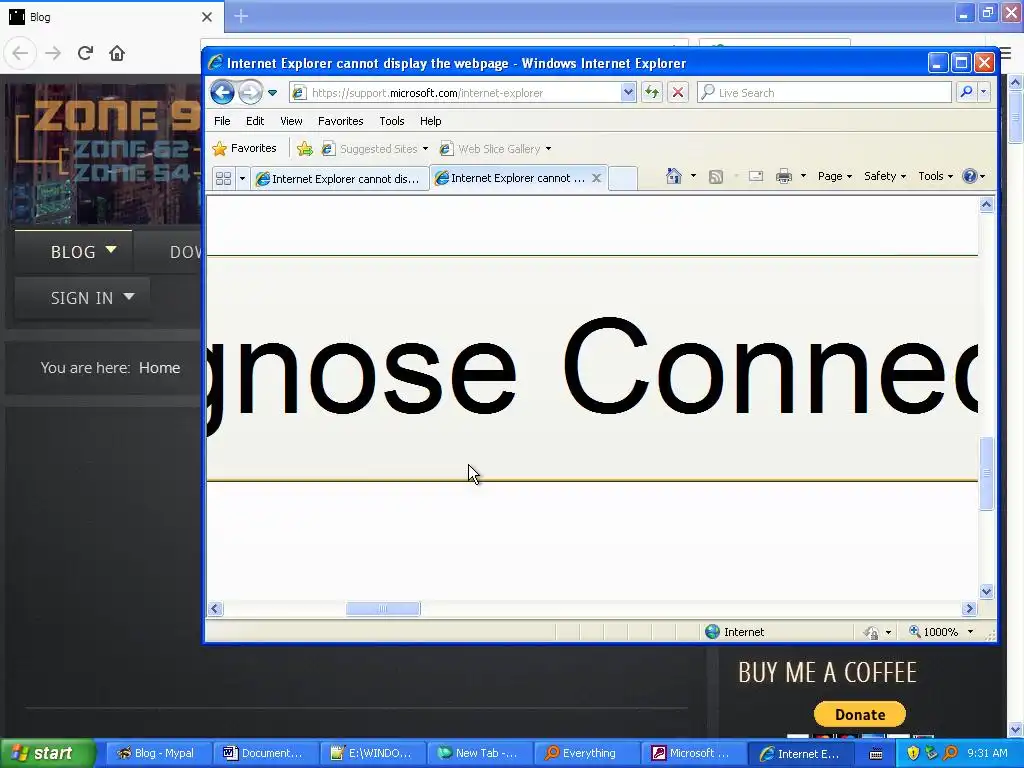Screen dimensions: 1024x768
Task: Click the Protected Mode lock status icon
Action: pyautogui.click(x=871, y=632)
